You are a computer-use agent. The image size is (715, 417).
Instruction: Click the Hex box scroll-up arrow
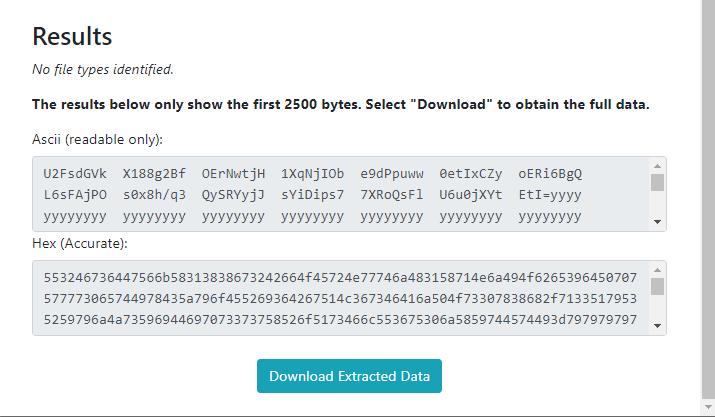pos(657,270)
